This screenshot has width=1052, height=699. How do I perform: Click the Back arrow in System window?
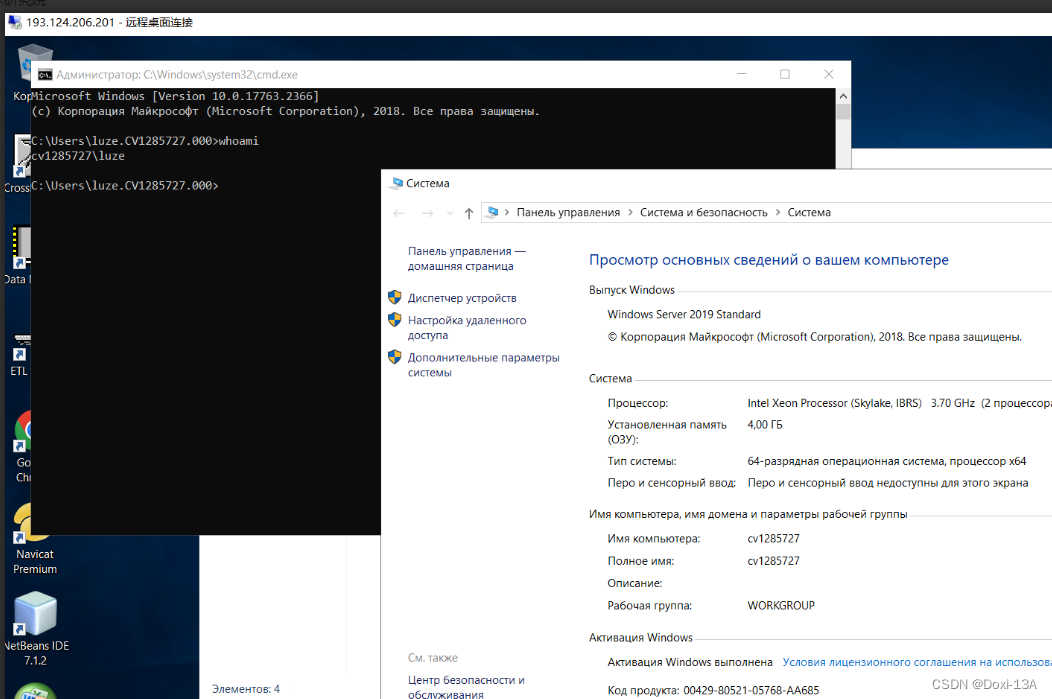(x=399, y=213)
